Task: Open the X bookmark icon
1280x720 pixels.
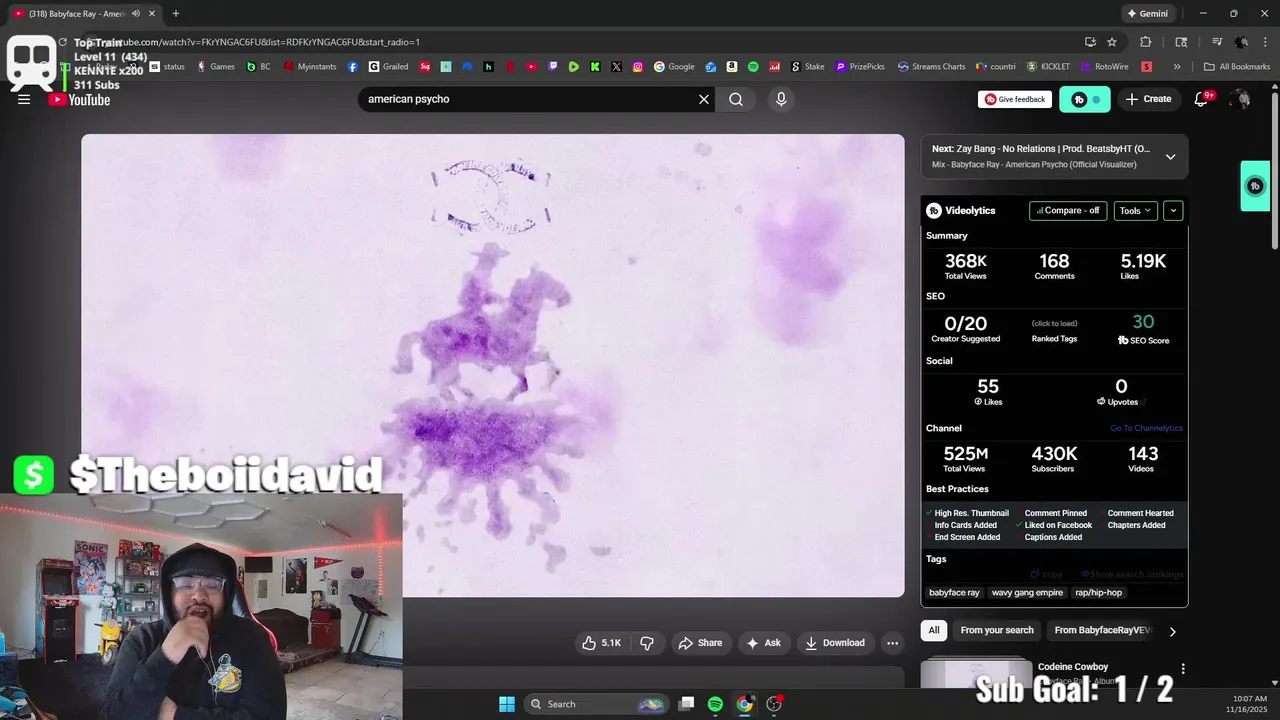Action: point(616,67)
